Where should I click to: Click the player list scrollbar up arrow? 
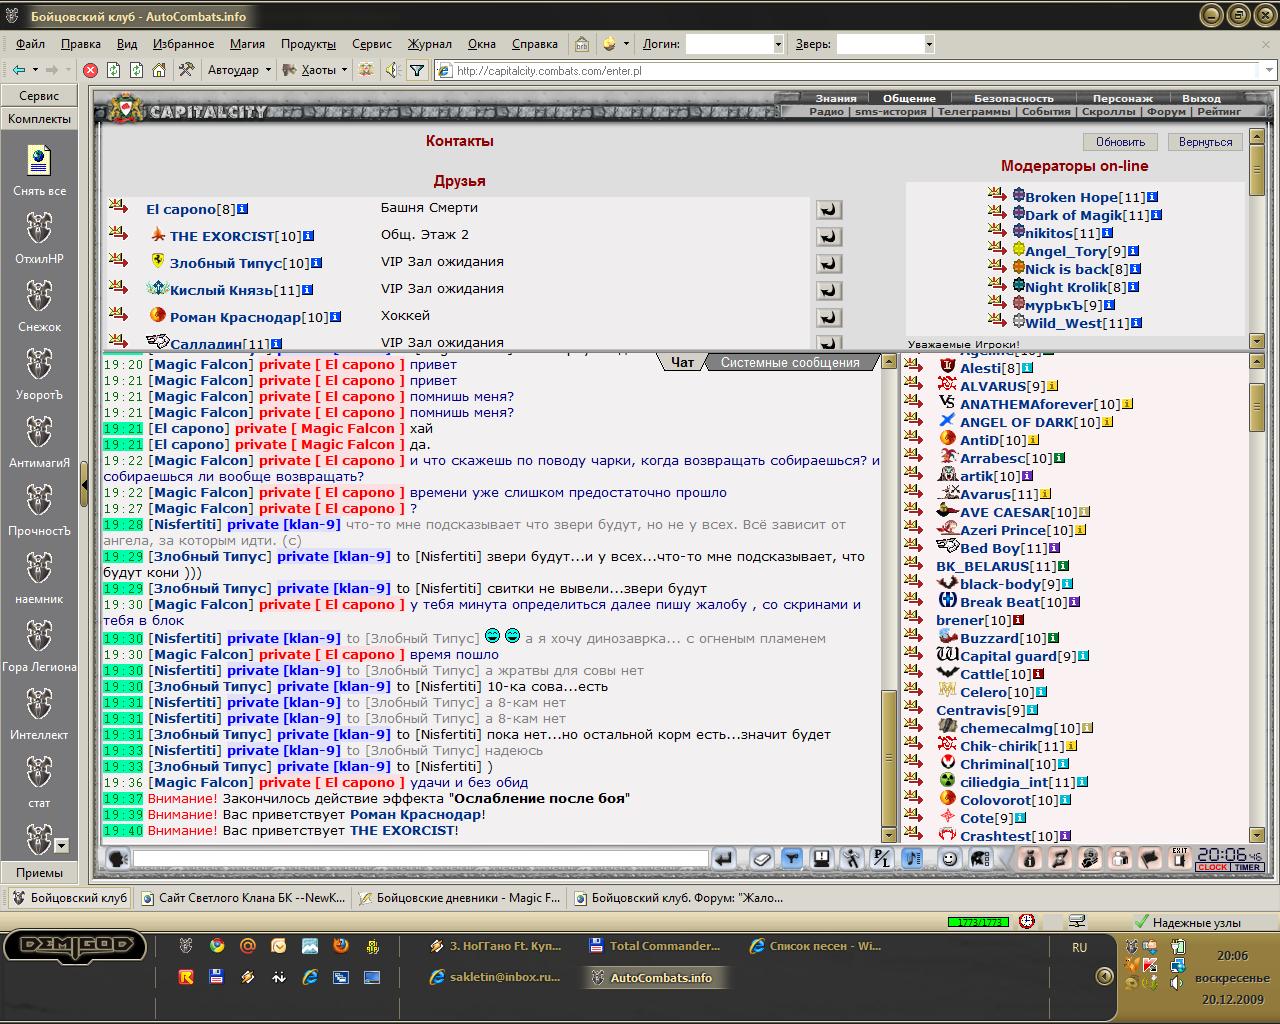[x=1257, y=362]
